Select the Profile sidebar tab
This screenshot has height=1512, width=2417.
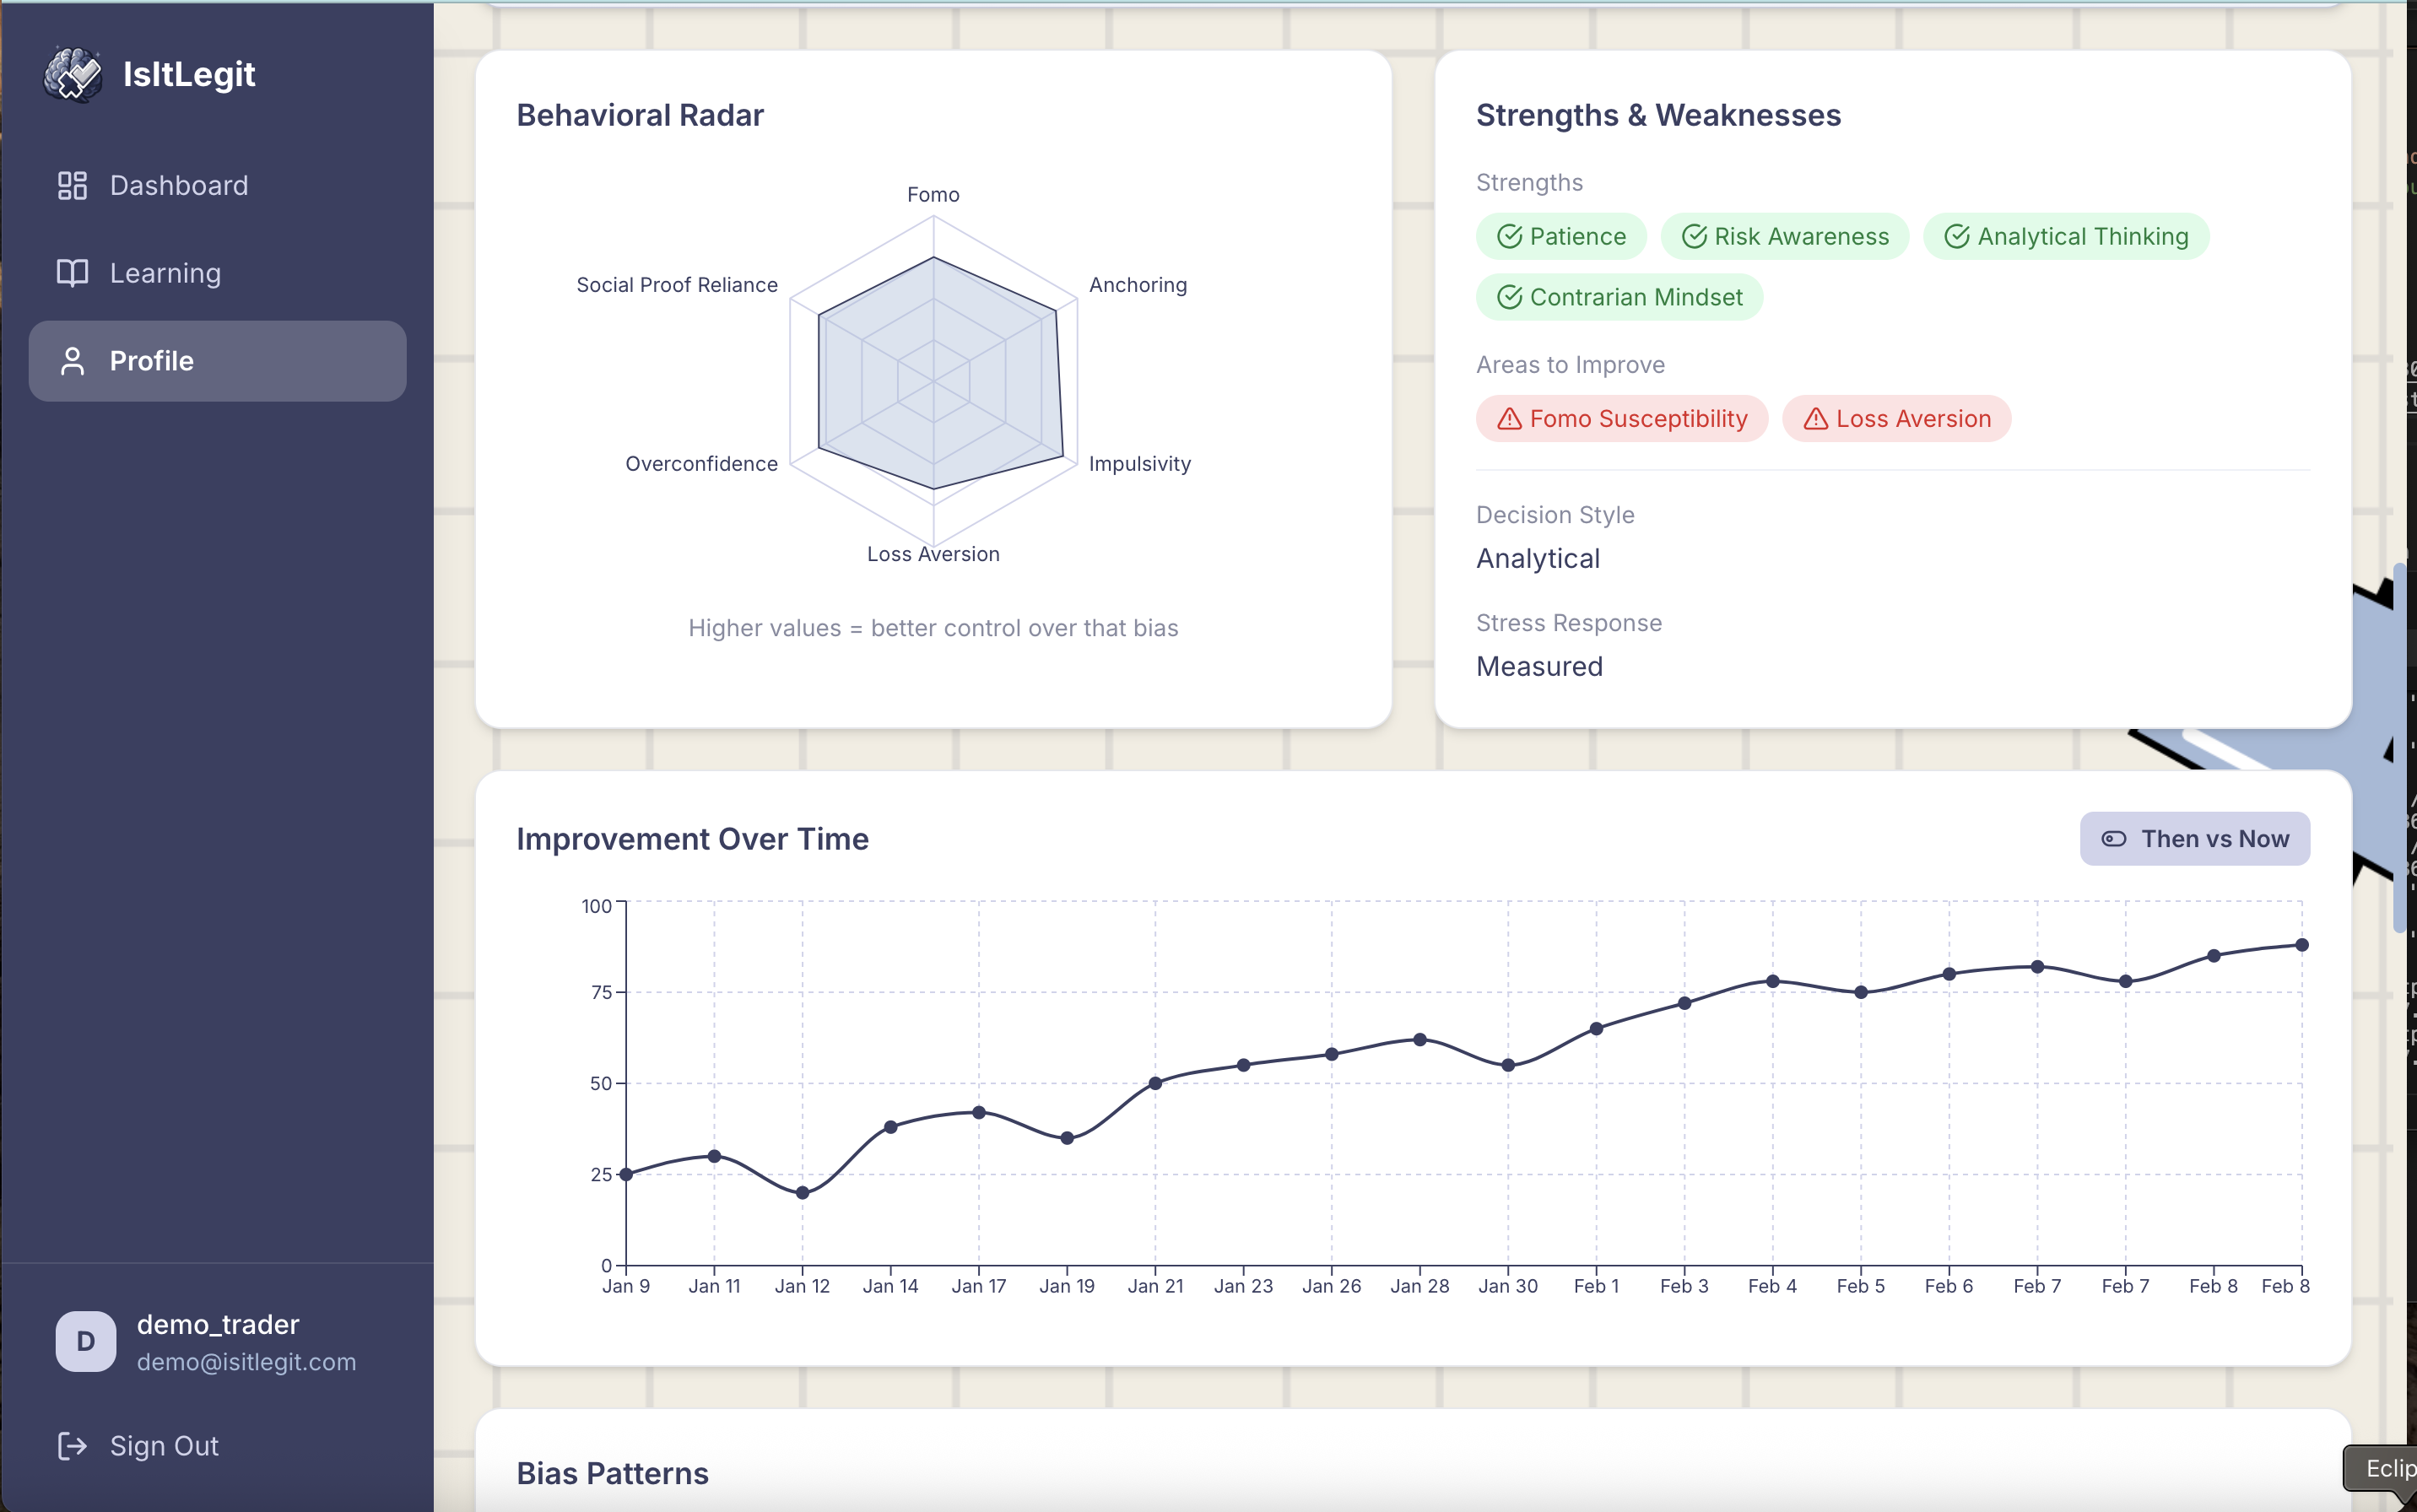(217, 361)
